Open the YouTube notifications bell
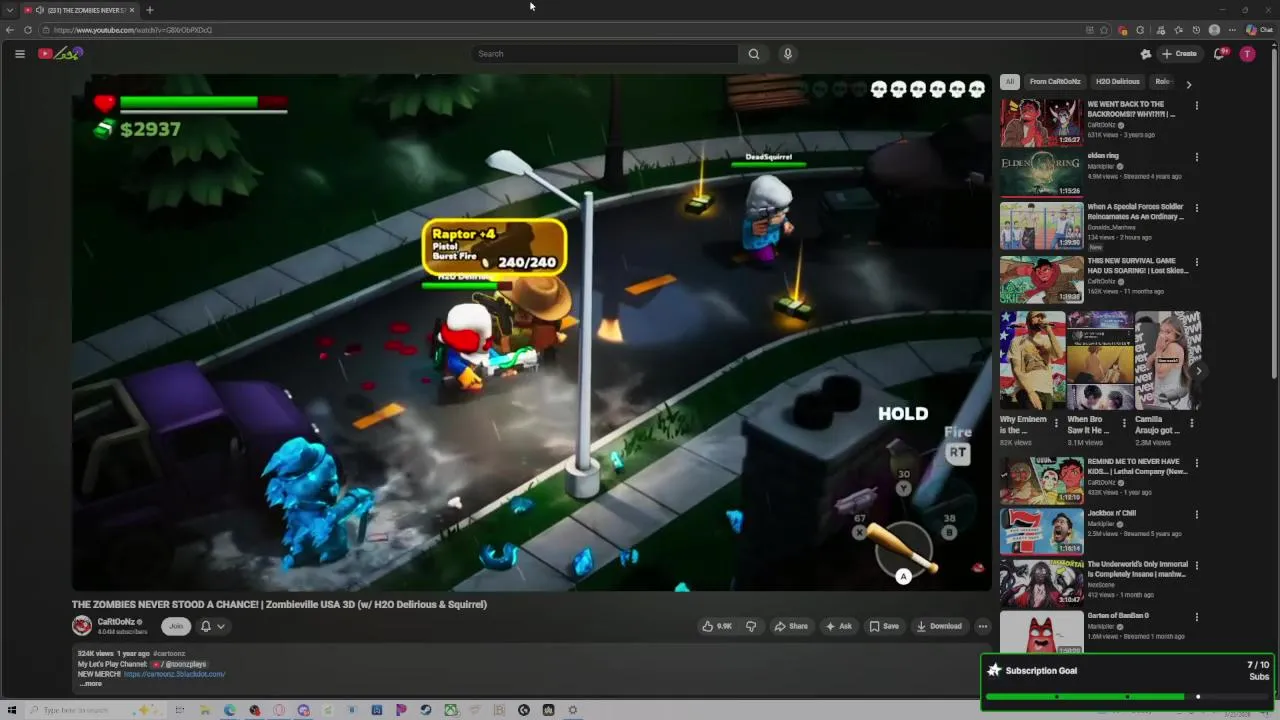The image size is (1280, 720). [1219, 54]
